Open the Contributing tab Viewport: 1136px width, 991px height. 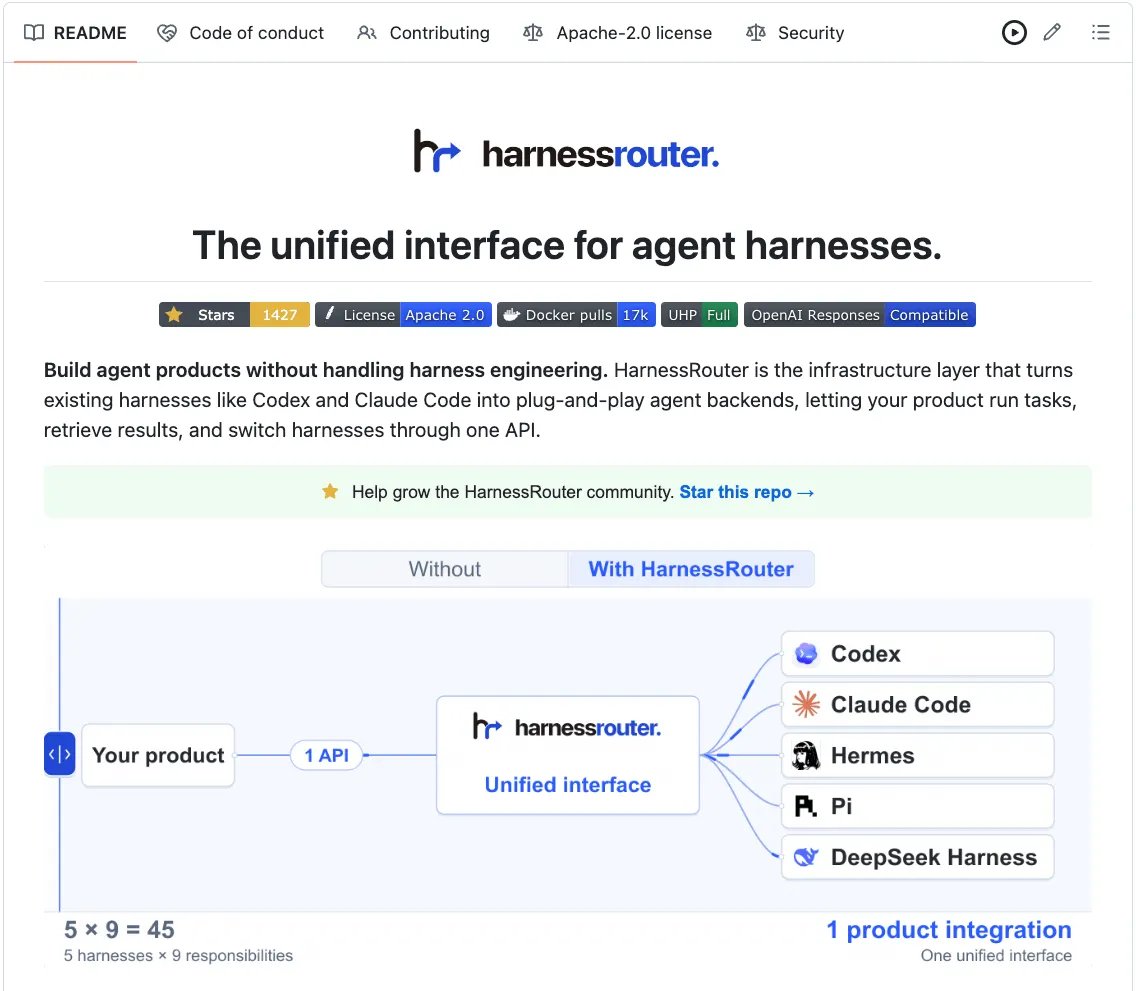pos(423,33)
